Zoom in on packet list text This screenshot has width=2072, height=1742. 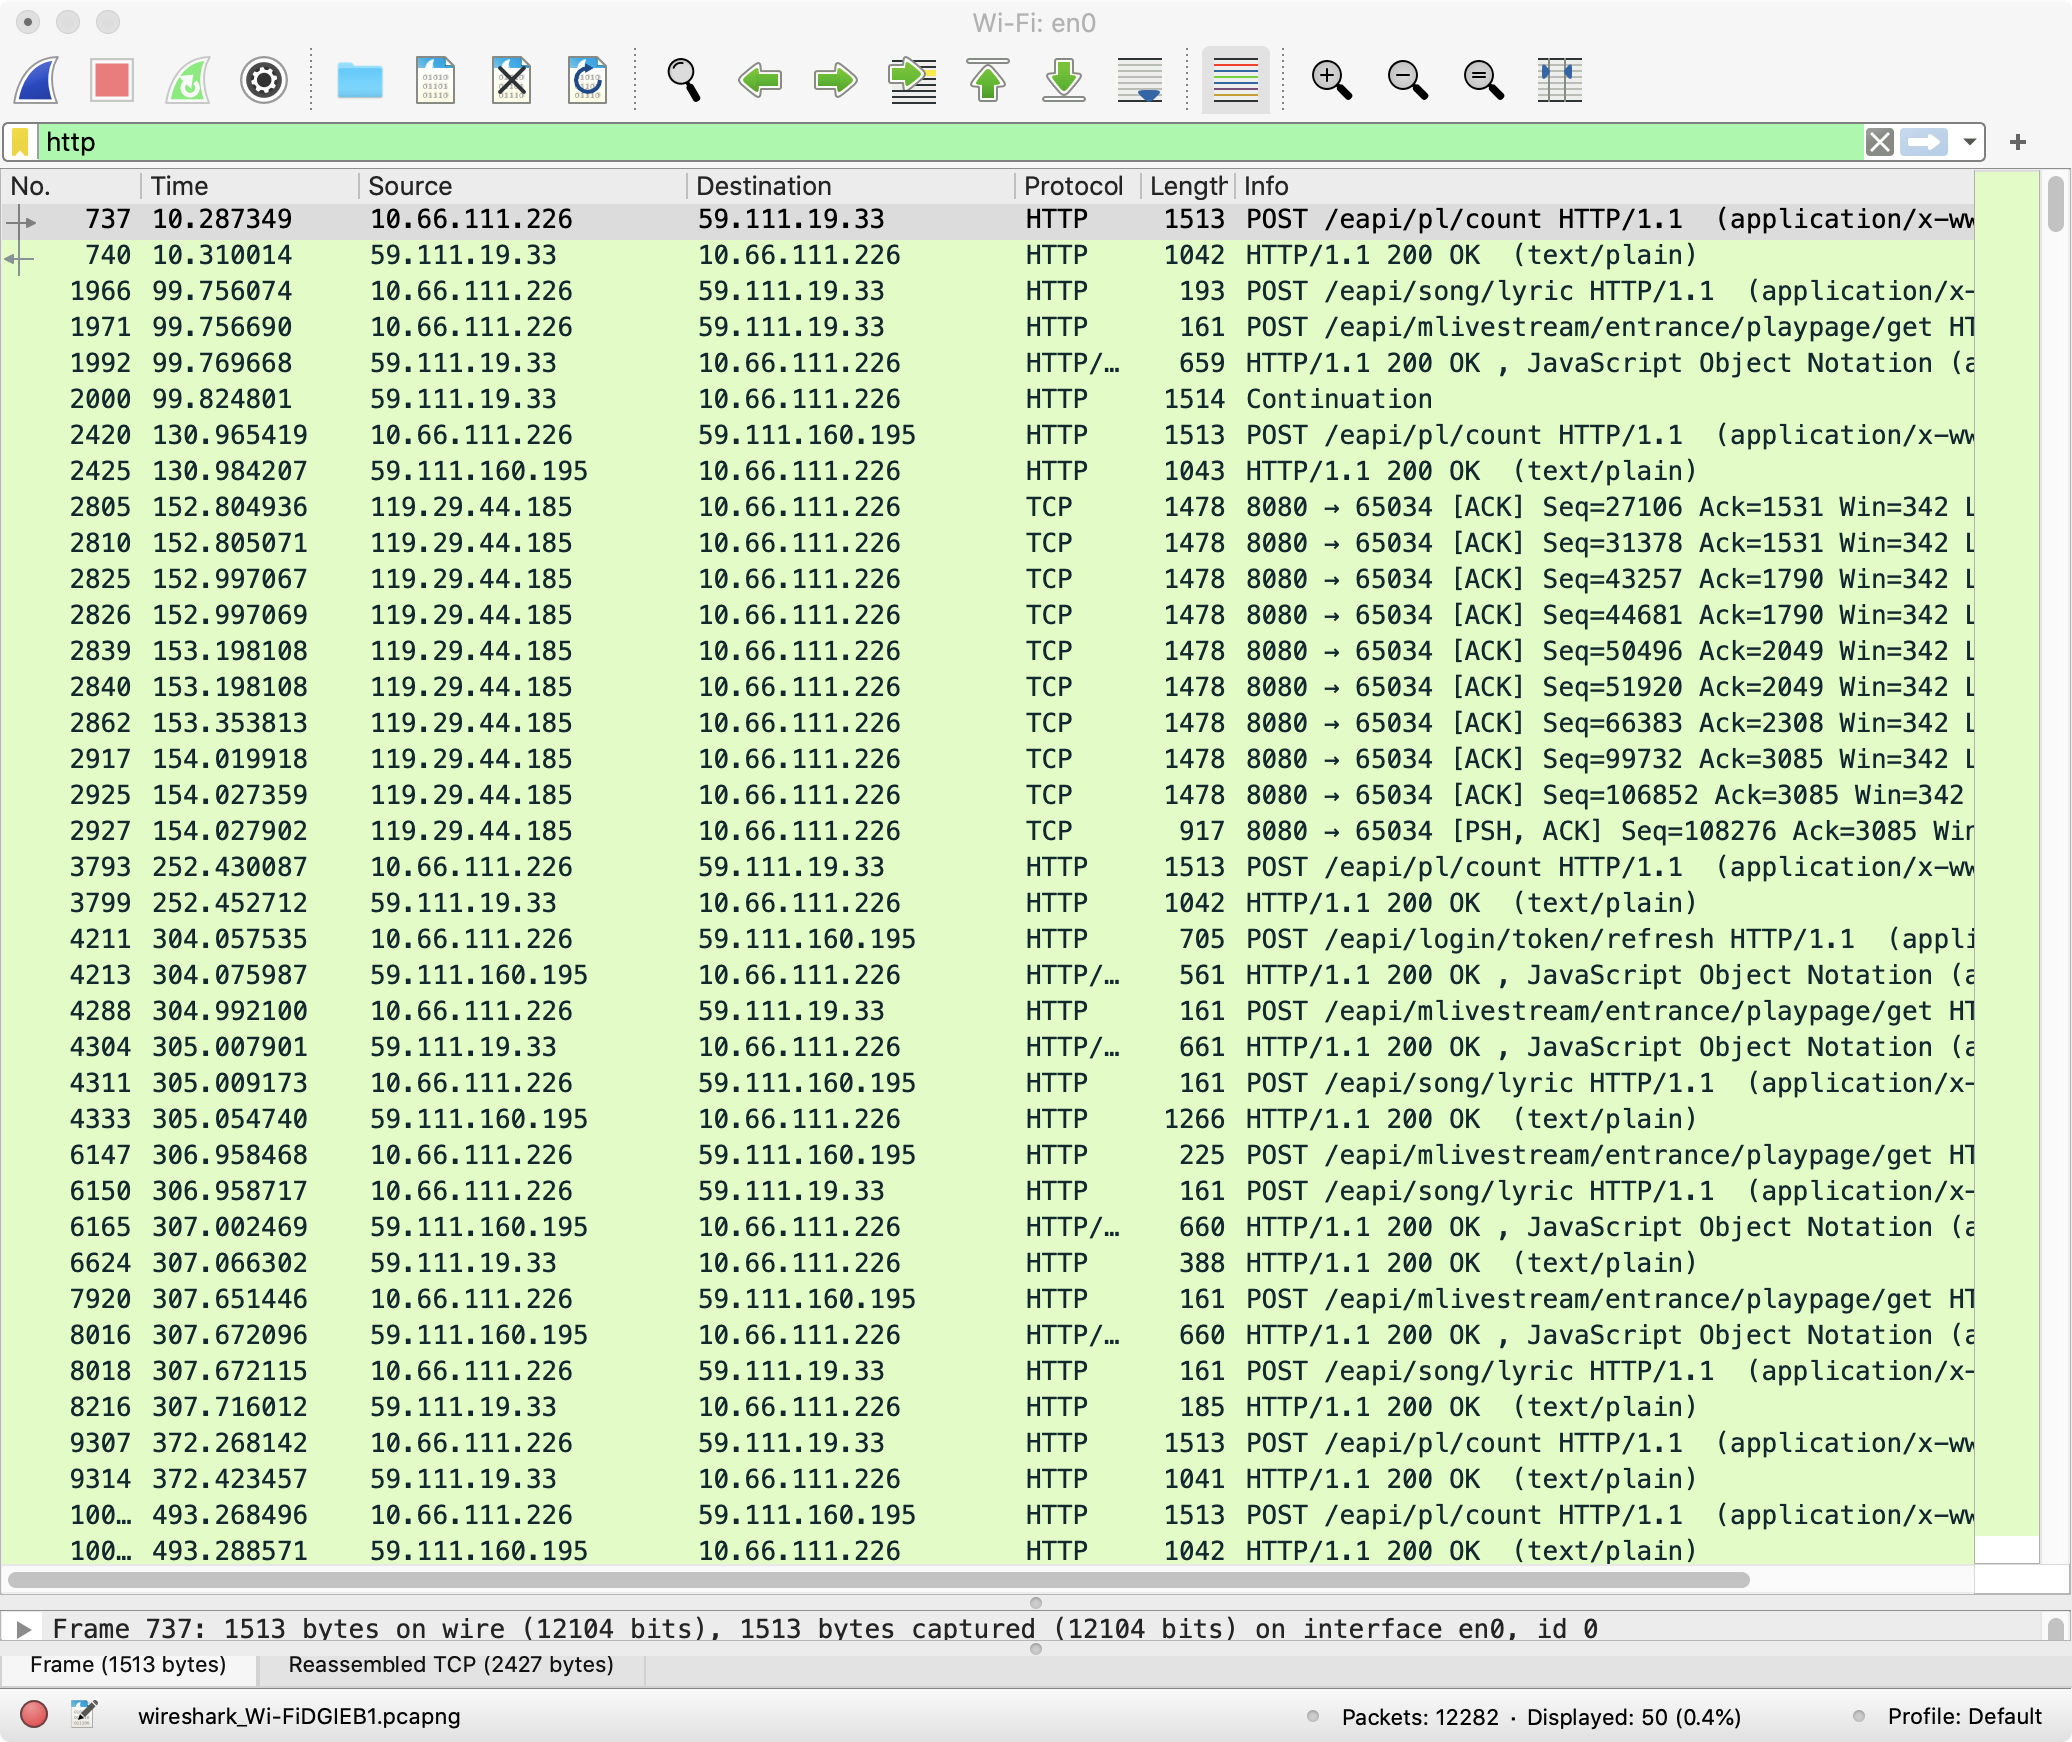coord(1331,80)
